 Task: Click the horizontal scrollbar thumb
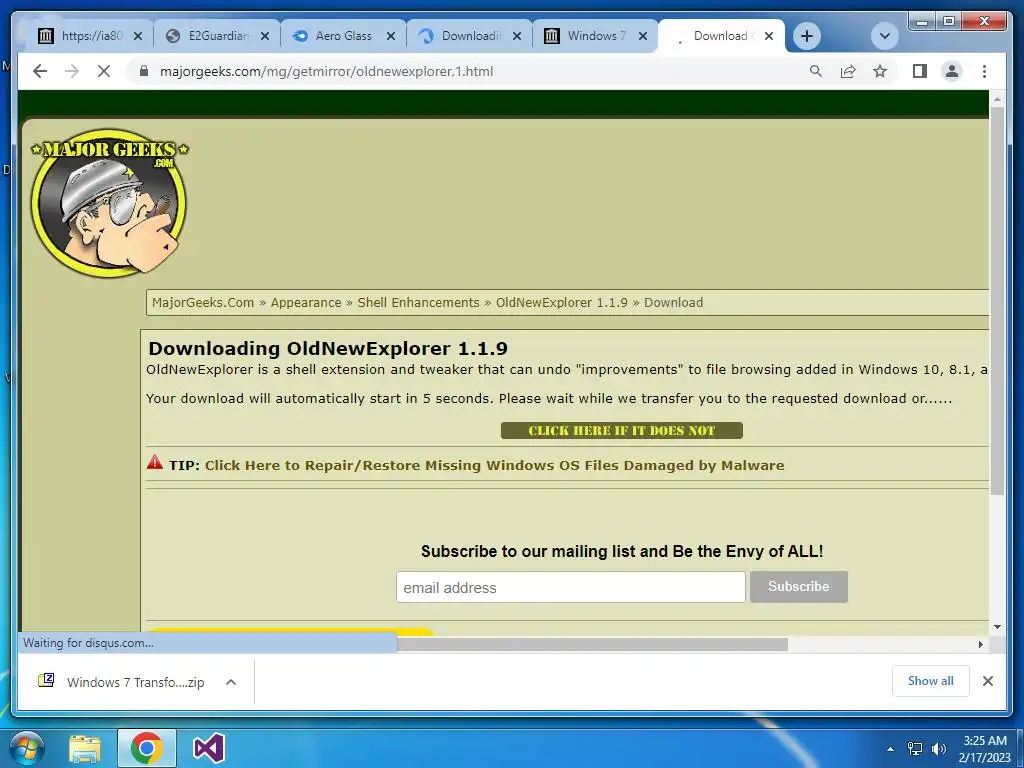592,644
